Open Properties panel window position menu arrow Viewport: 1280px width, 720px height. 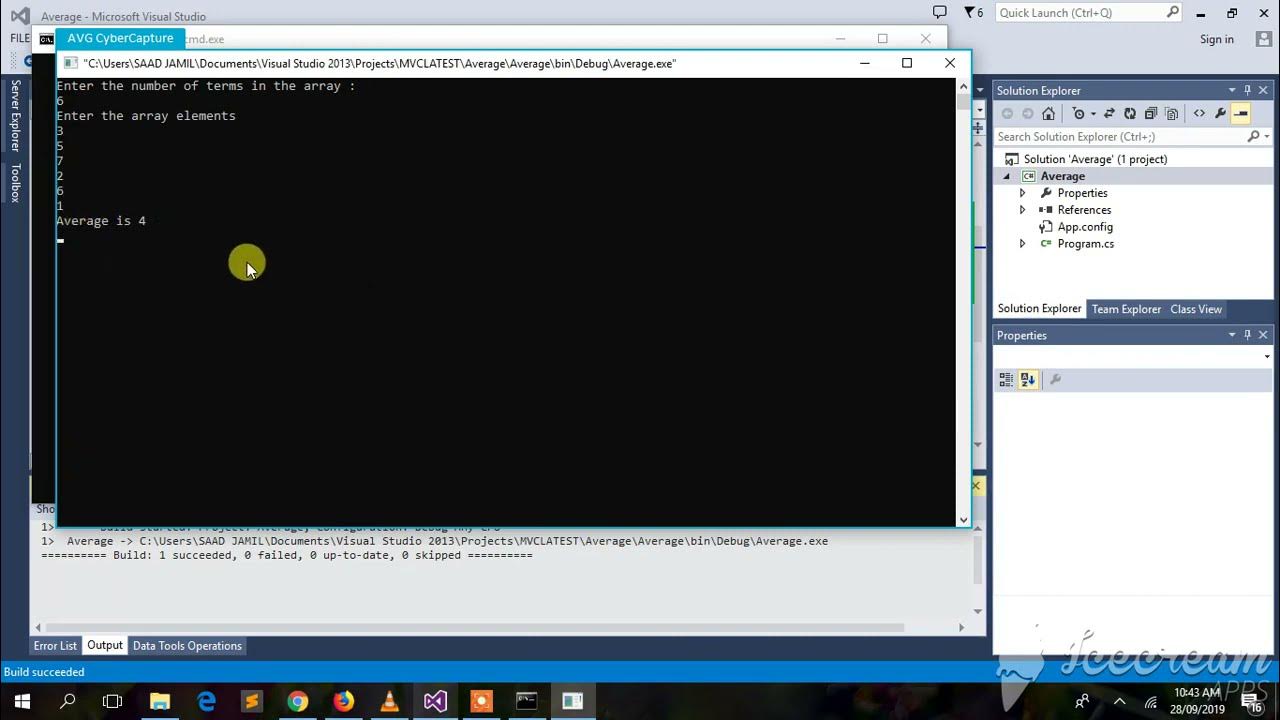1232,335
